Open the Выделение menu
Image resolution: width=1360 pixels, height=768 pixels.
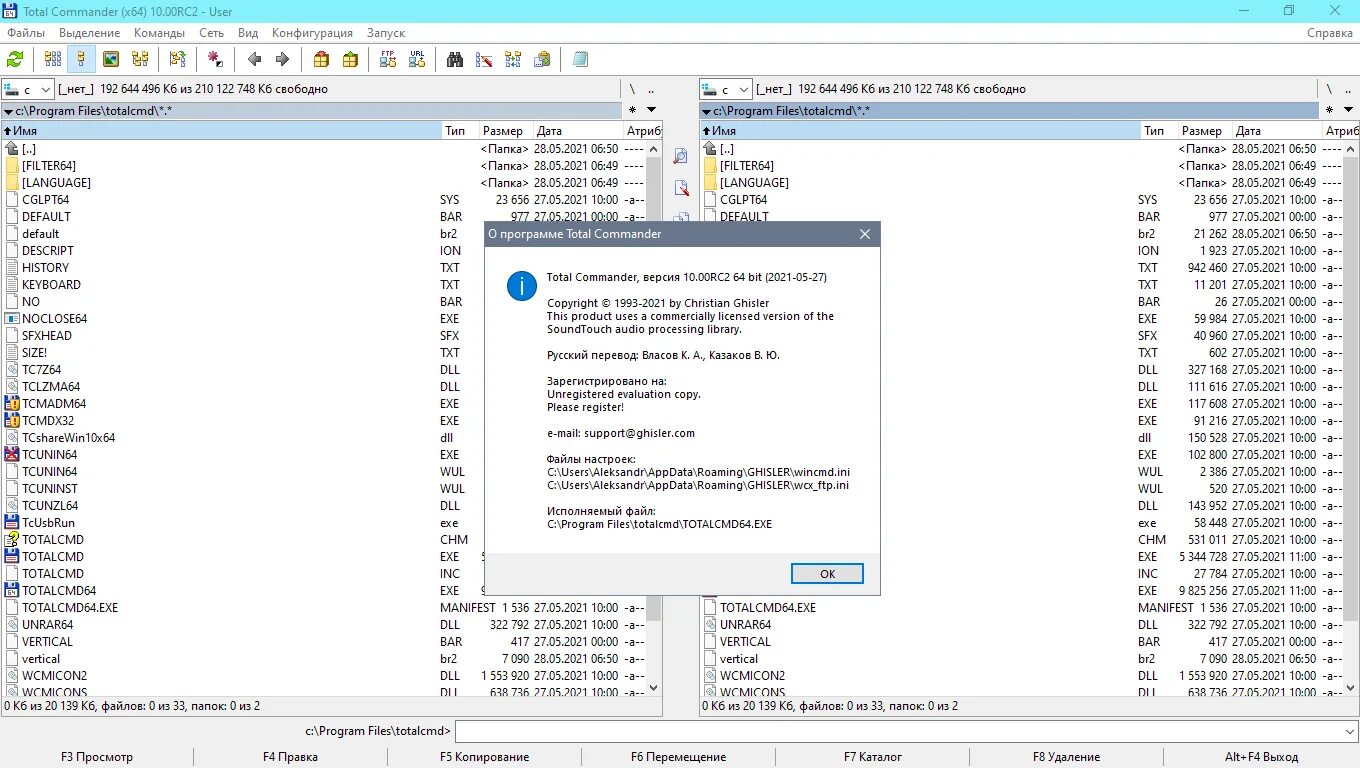pos(89,33)
